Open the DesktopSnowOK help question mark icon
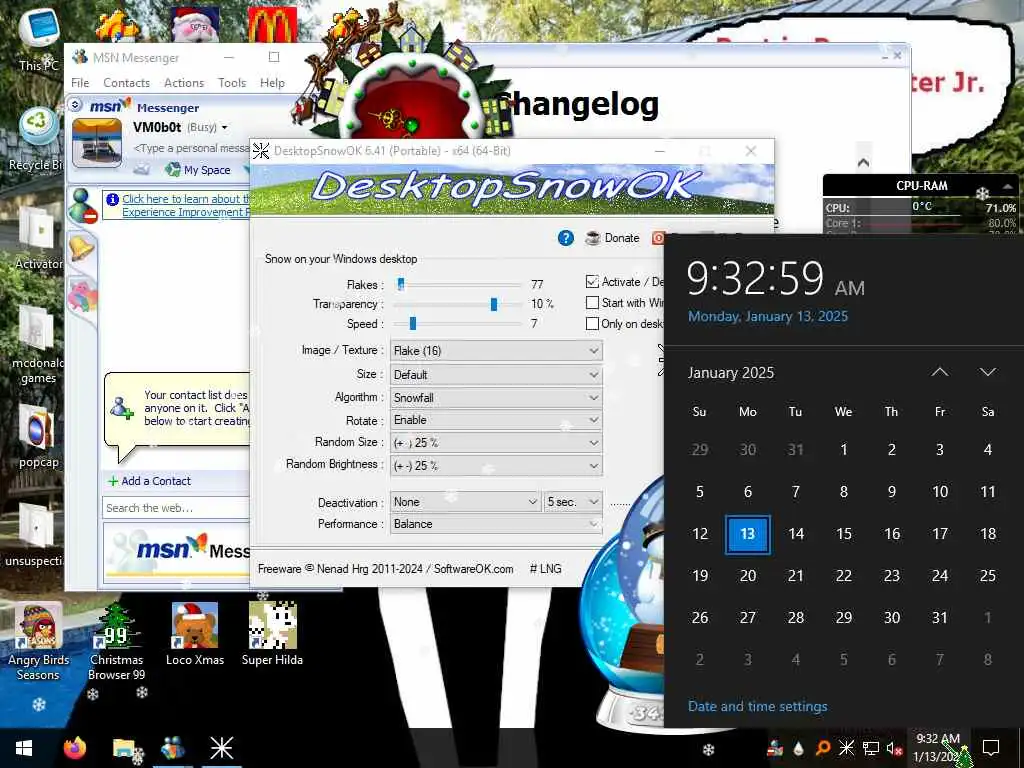The image size is (1024, 768). coord(566,238)
